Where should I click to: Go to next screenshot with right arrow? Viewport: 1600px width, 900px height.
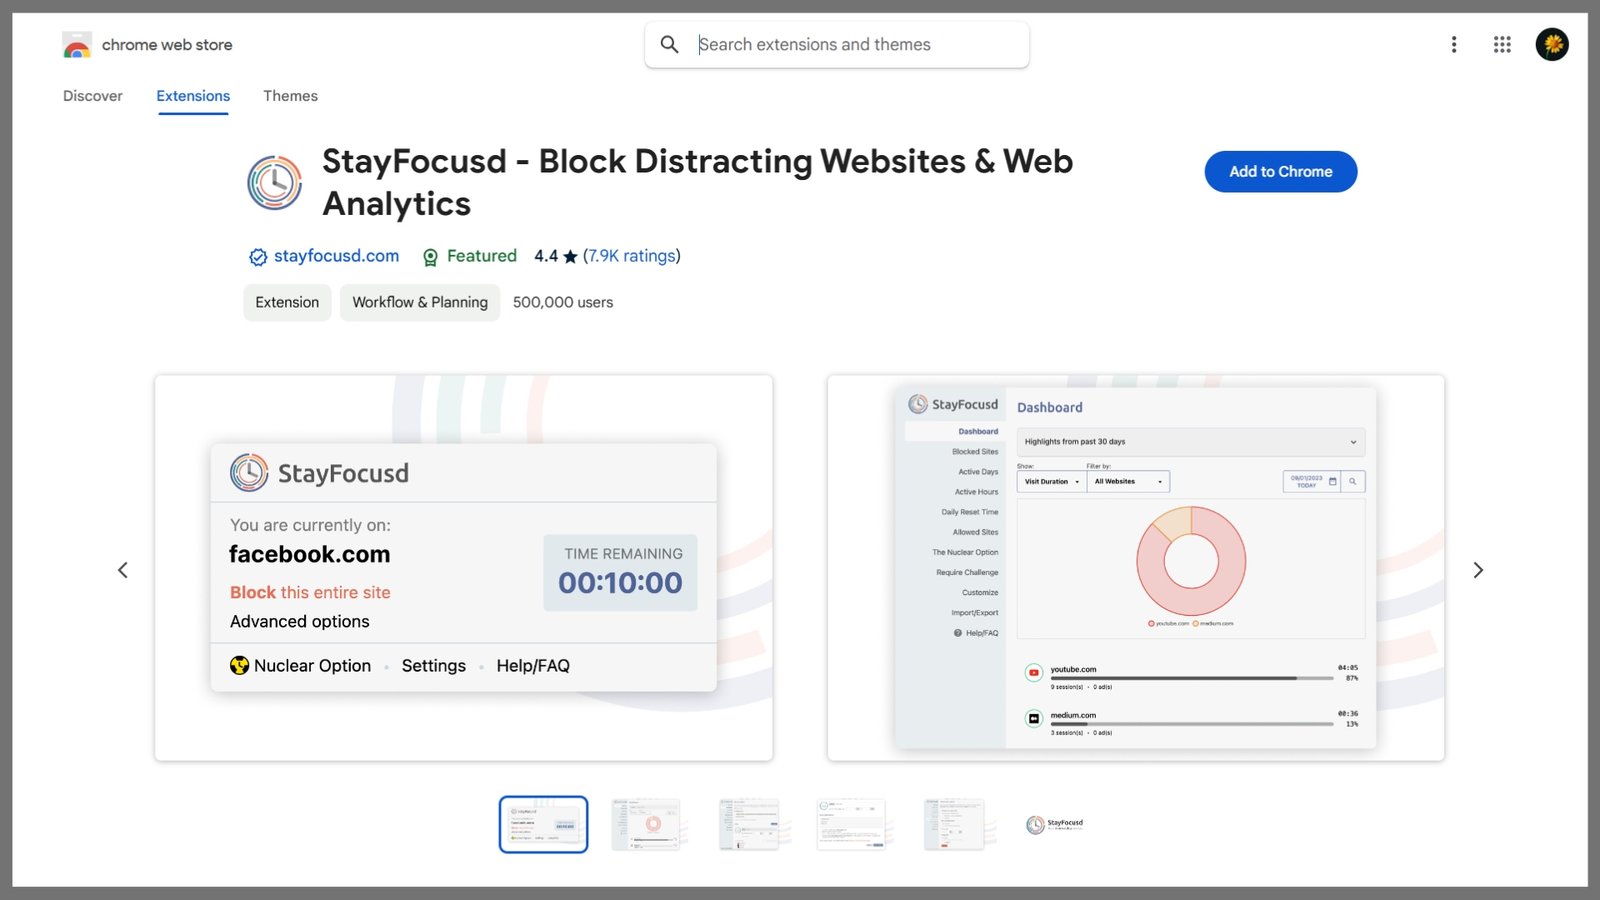pyautogui.click(x=1478, y=570)
